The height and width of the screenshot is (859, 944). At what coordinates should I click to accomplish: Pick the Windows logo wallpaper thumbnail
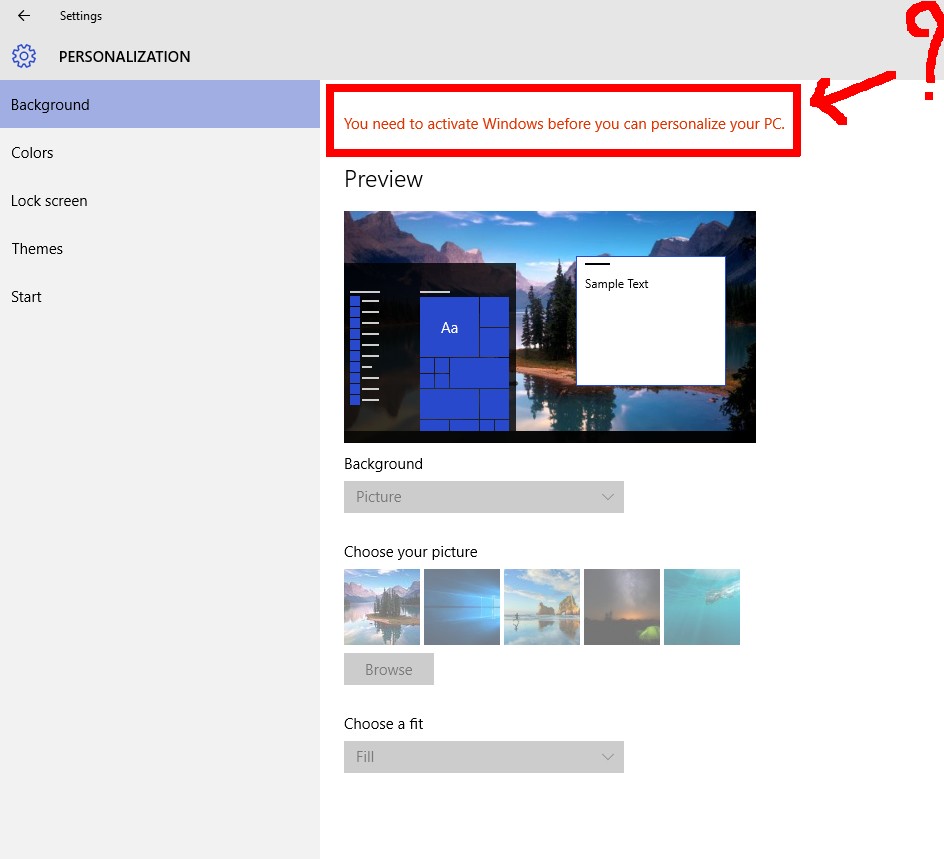[x=462, y=607]
